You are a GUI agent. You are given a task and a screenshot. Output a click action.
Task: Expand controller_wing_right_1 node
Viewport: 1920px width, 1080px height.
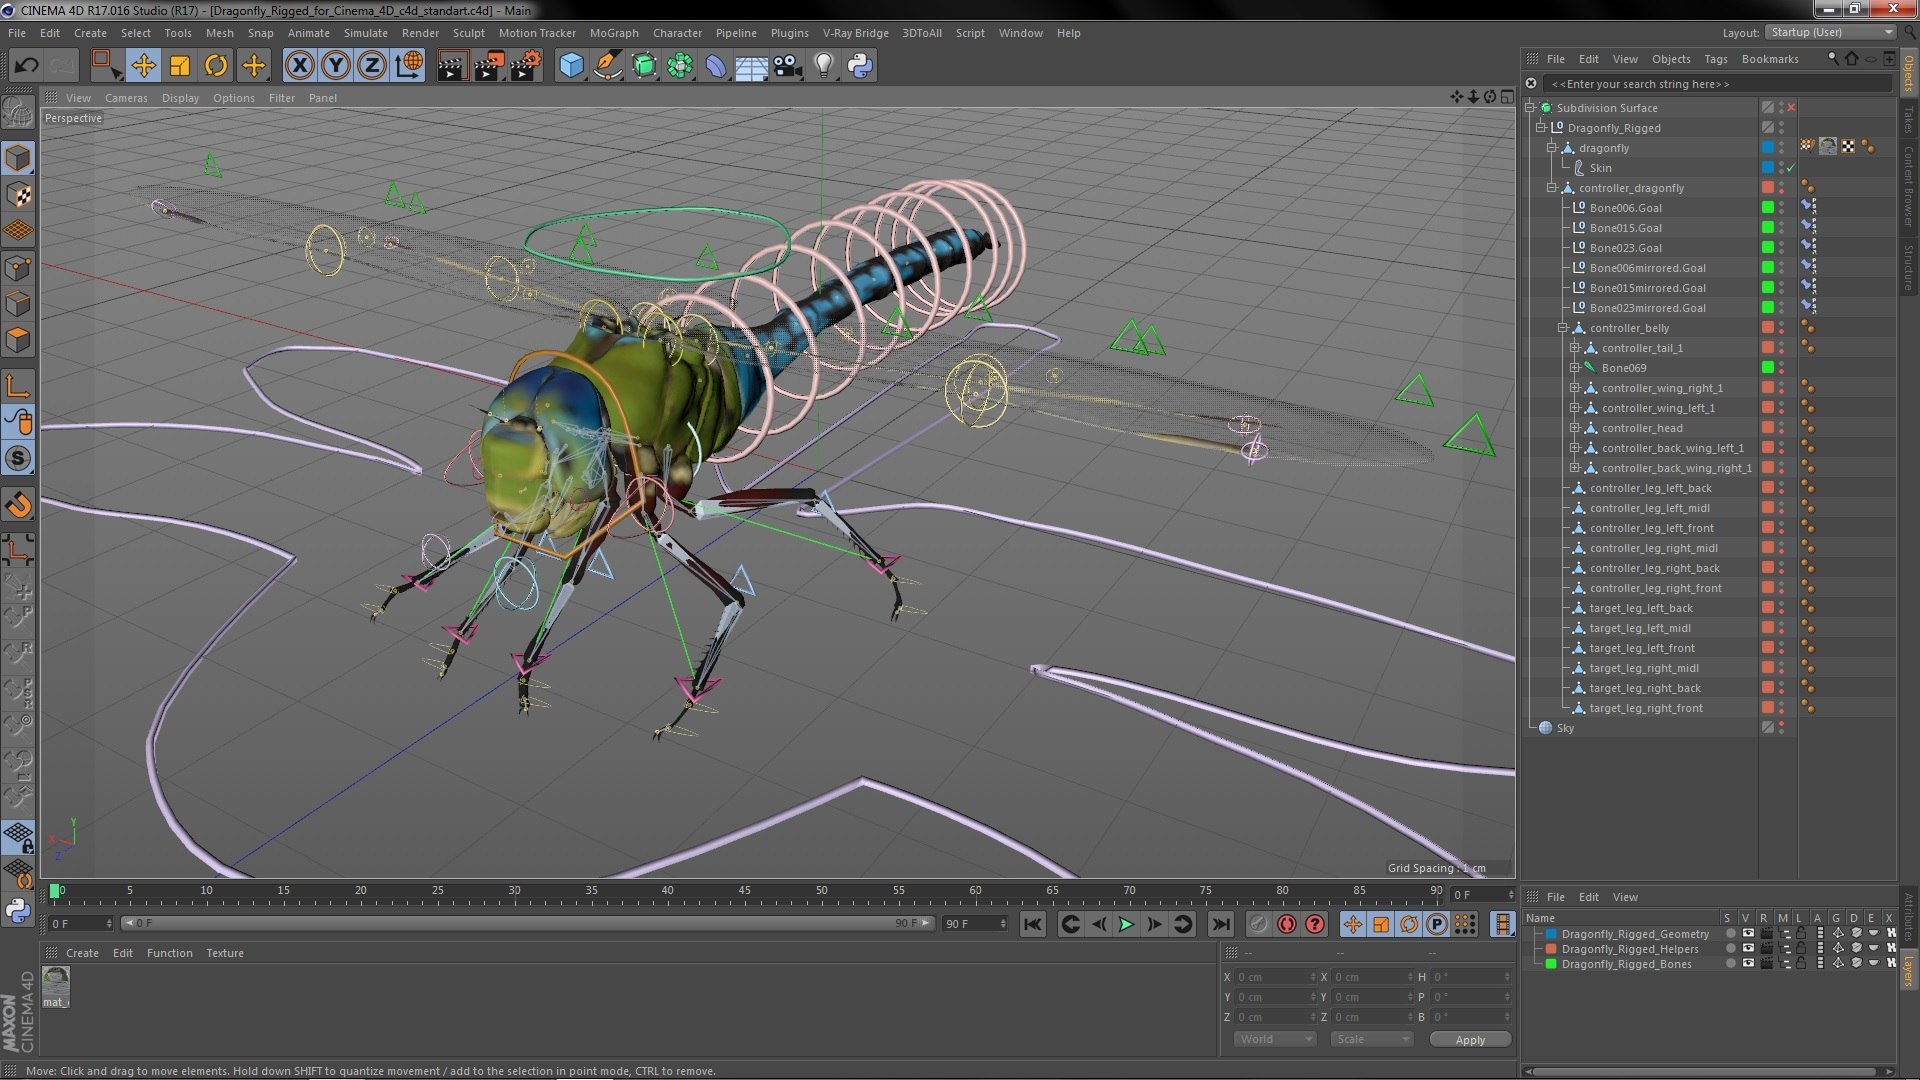point(1575,388)
